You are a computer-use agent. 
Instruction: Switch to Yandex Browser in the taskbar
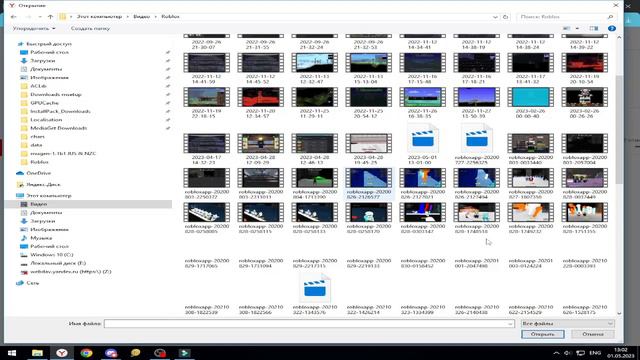coord(62,353)
